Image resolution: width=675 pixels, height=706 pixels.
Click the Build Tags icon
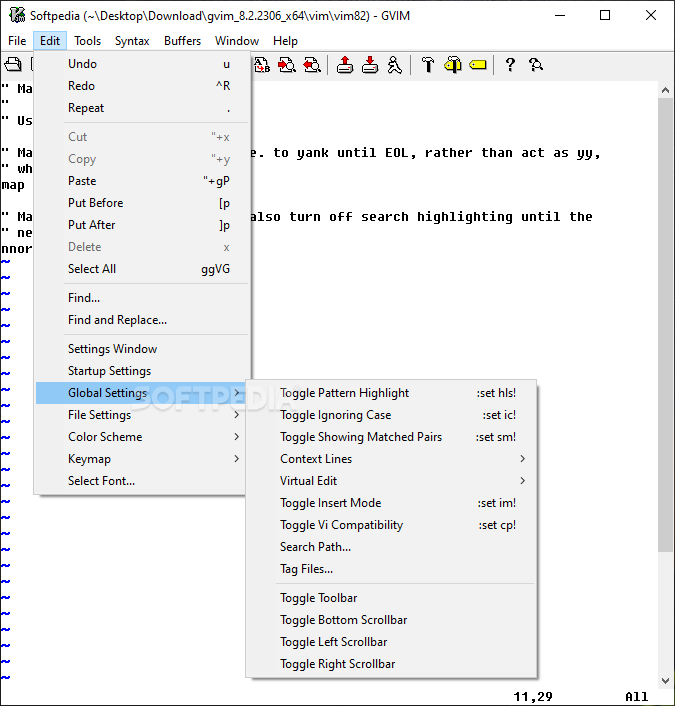coord(453,65)
